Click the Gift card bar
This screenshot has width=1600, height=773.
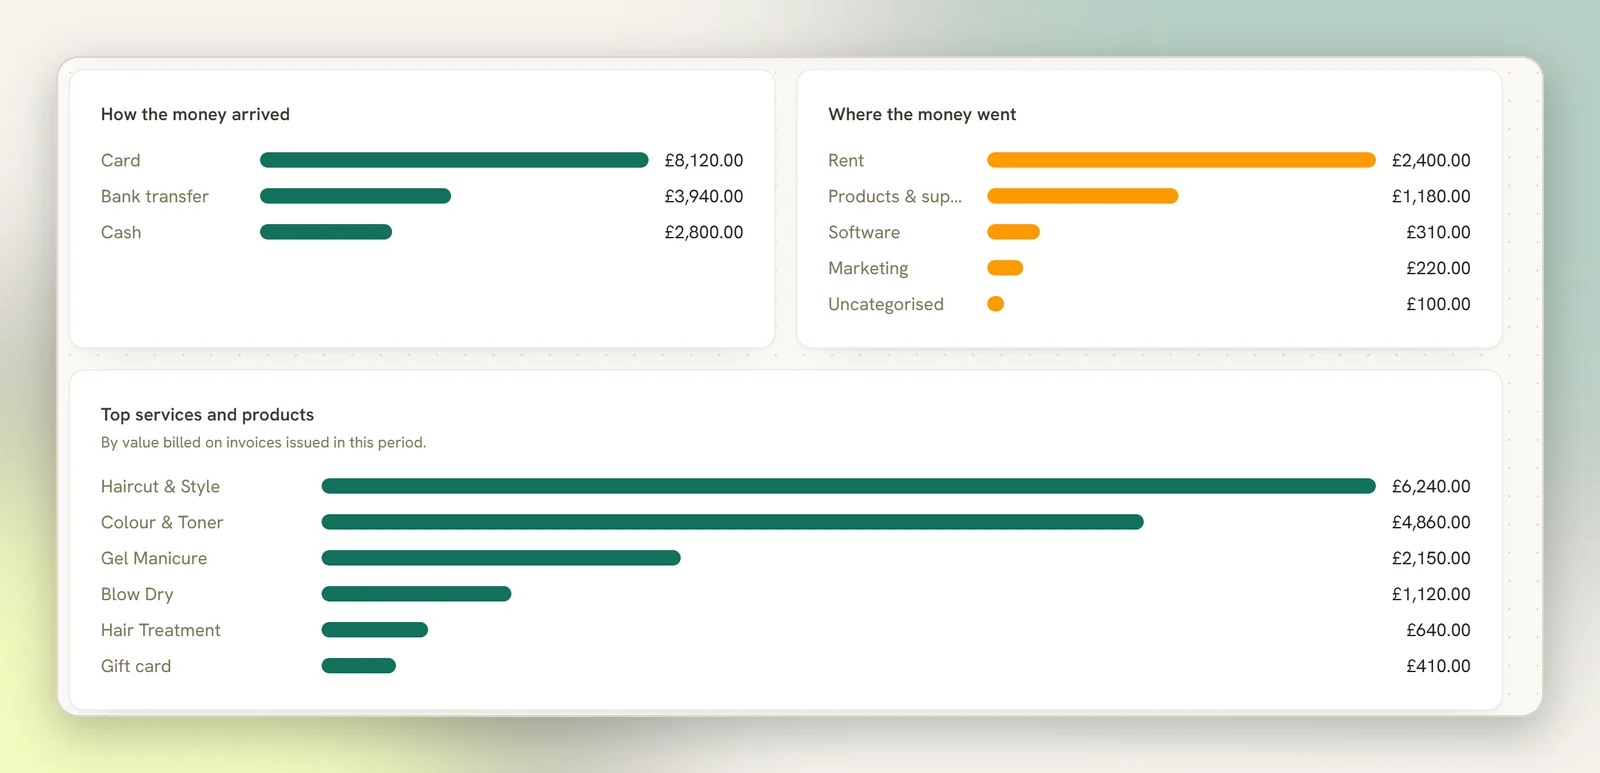coord(358,666)
